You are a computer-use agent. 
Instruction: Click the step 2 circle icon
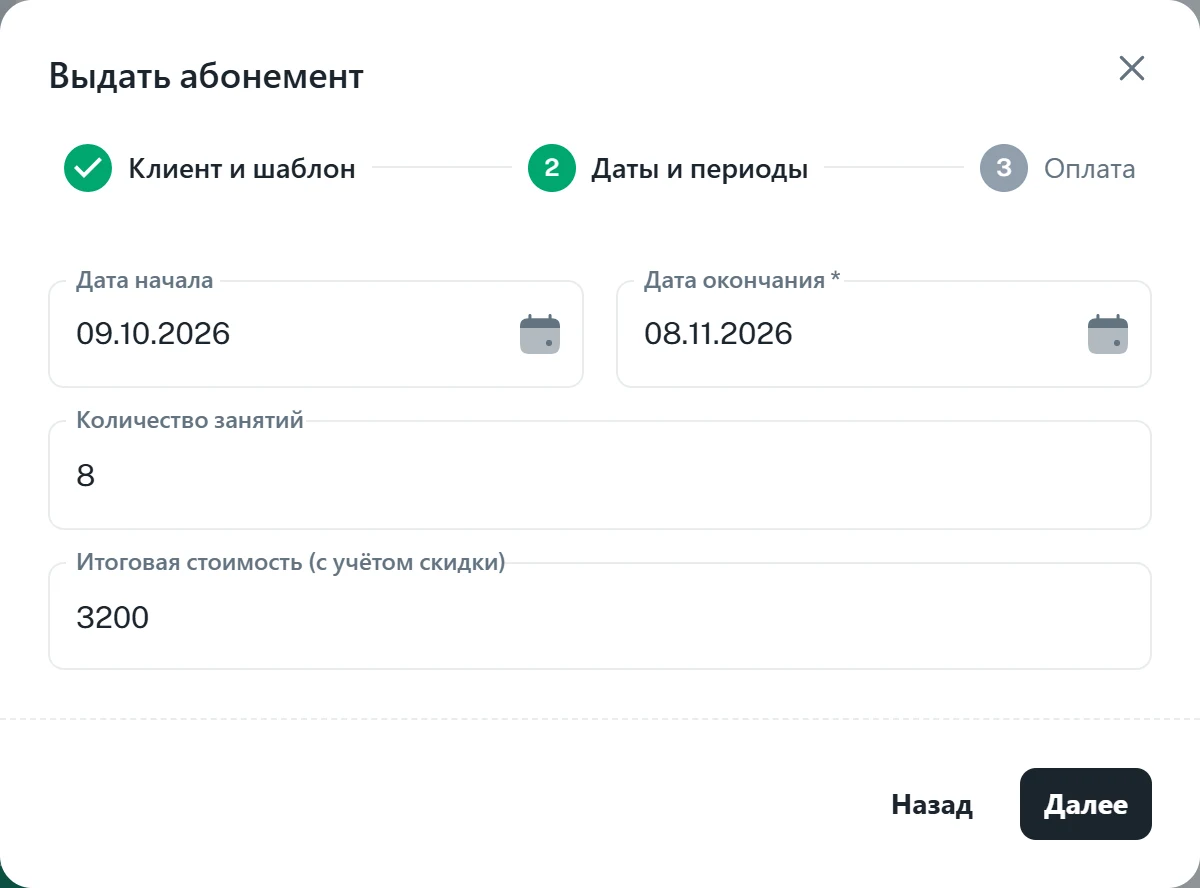[552, 168]
